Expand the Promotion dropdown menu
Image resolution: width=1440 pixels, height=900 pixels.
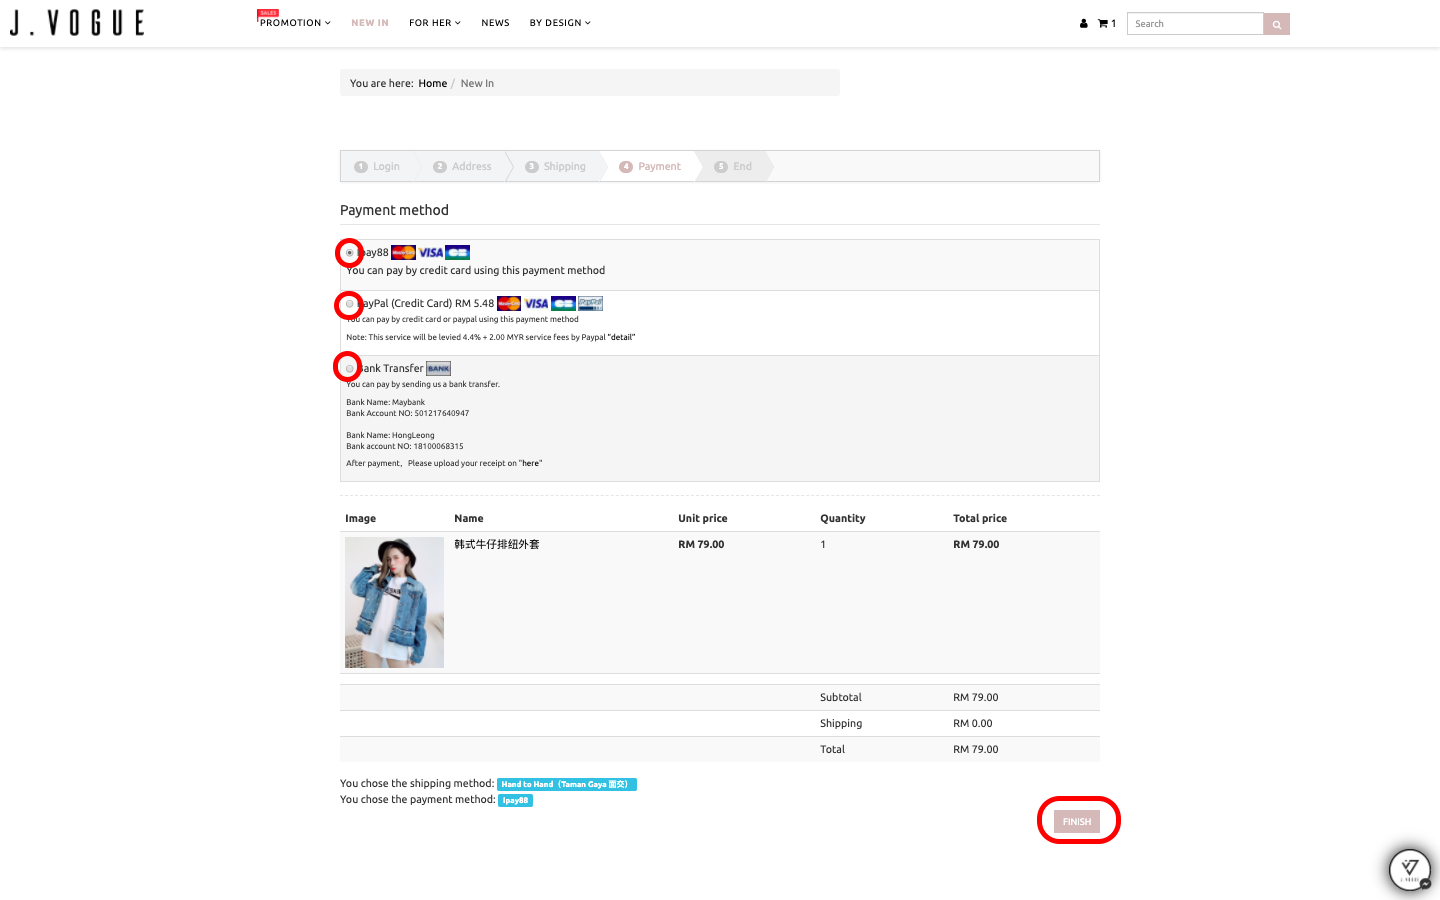coord(294,23)
